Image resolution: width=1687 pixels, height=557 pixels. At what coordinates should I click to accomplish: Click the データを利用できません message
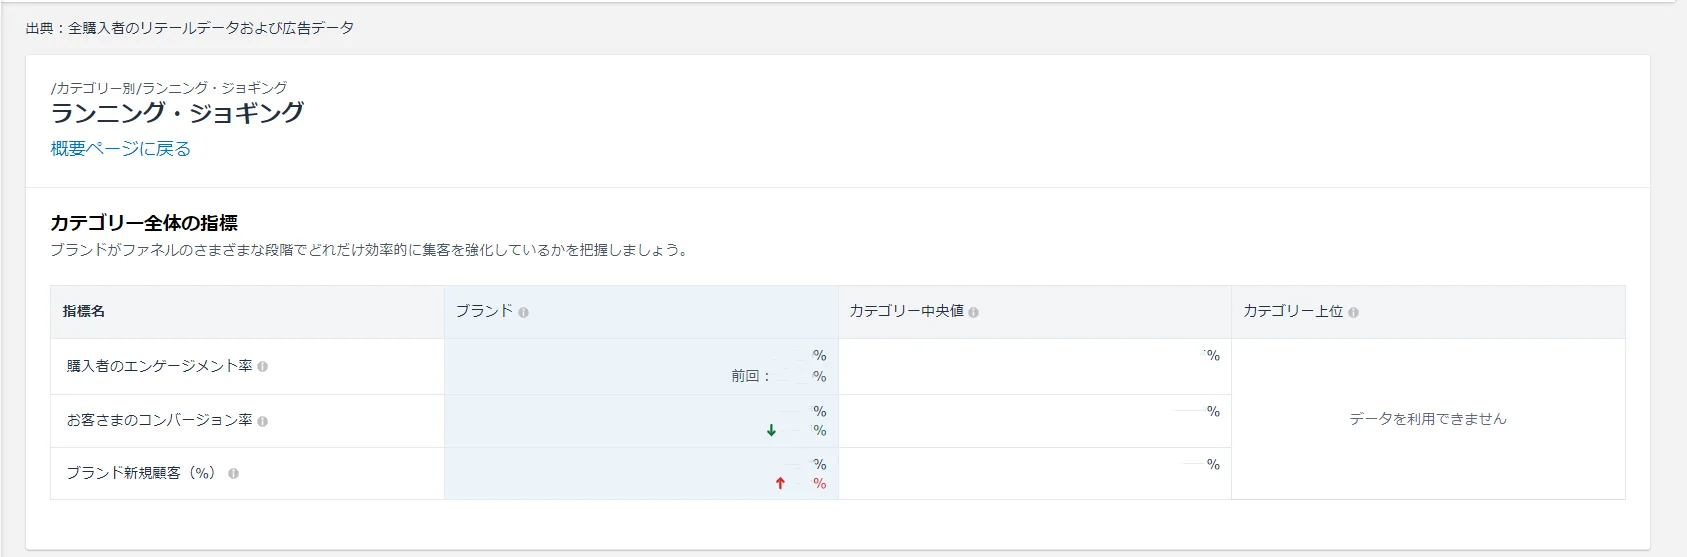(1428, 419)
